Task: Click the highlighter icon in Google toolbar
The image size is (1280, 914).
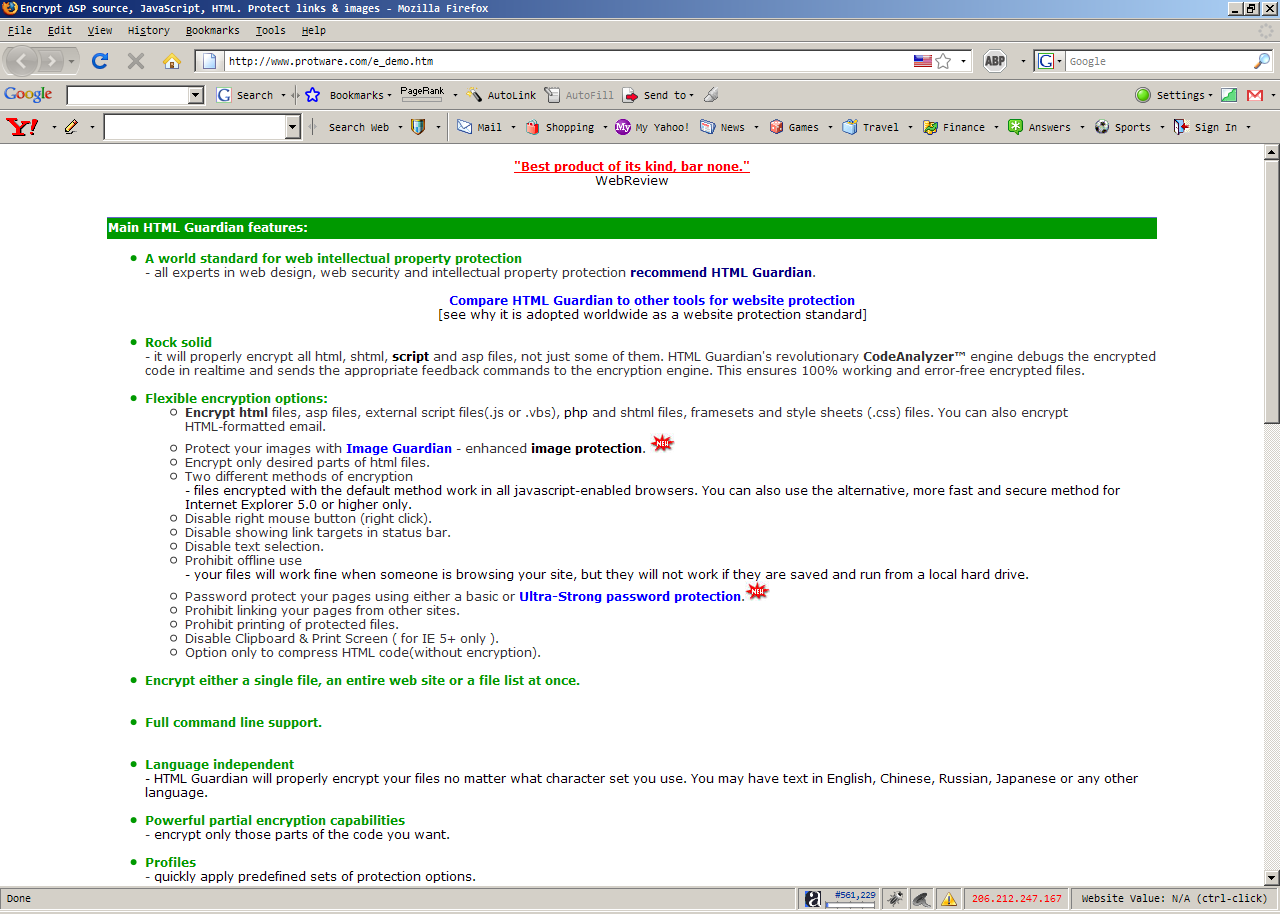Action: (x=711, y=95)
